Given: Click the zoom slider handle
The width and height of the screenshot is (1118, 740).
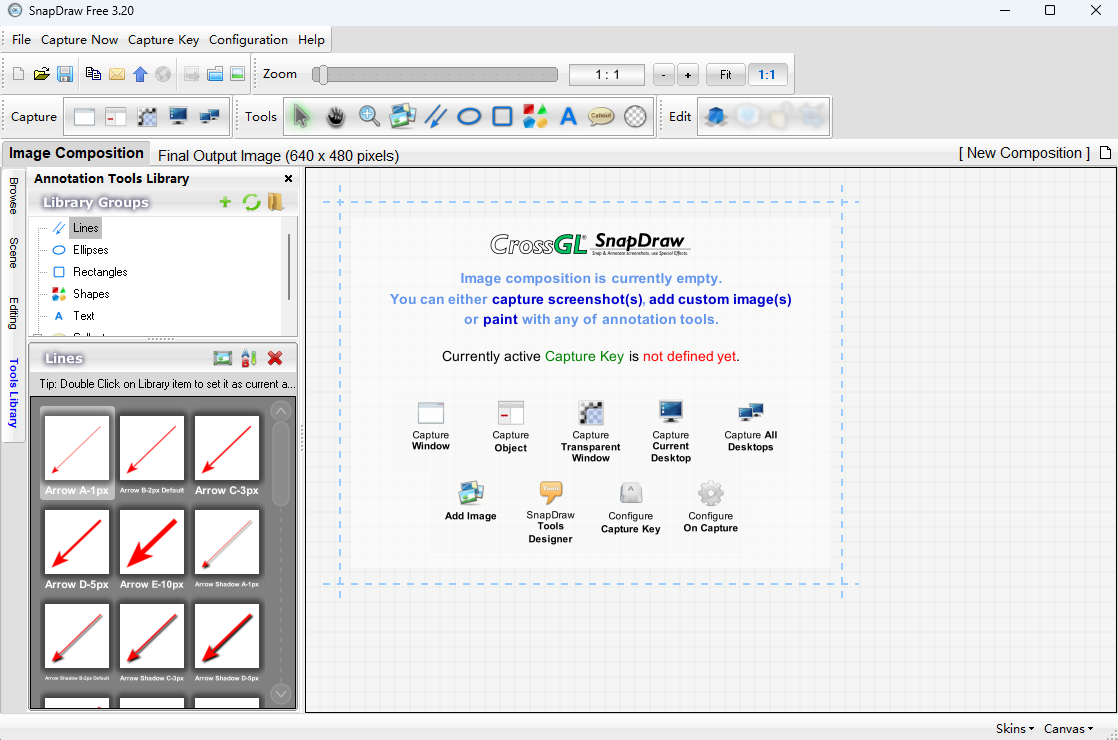Looking at the screenshot, I should [x=321, y=75].
